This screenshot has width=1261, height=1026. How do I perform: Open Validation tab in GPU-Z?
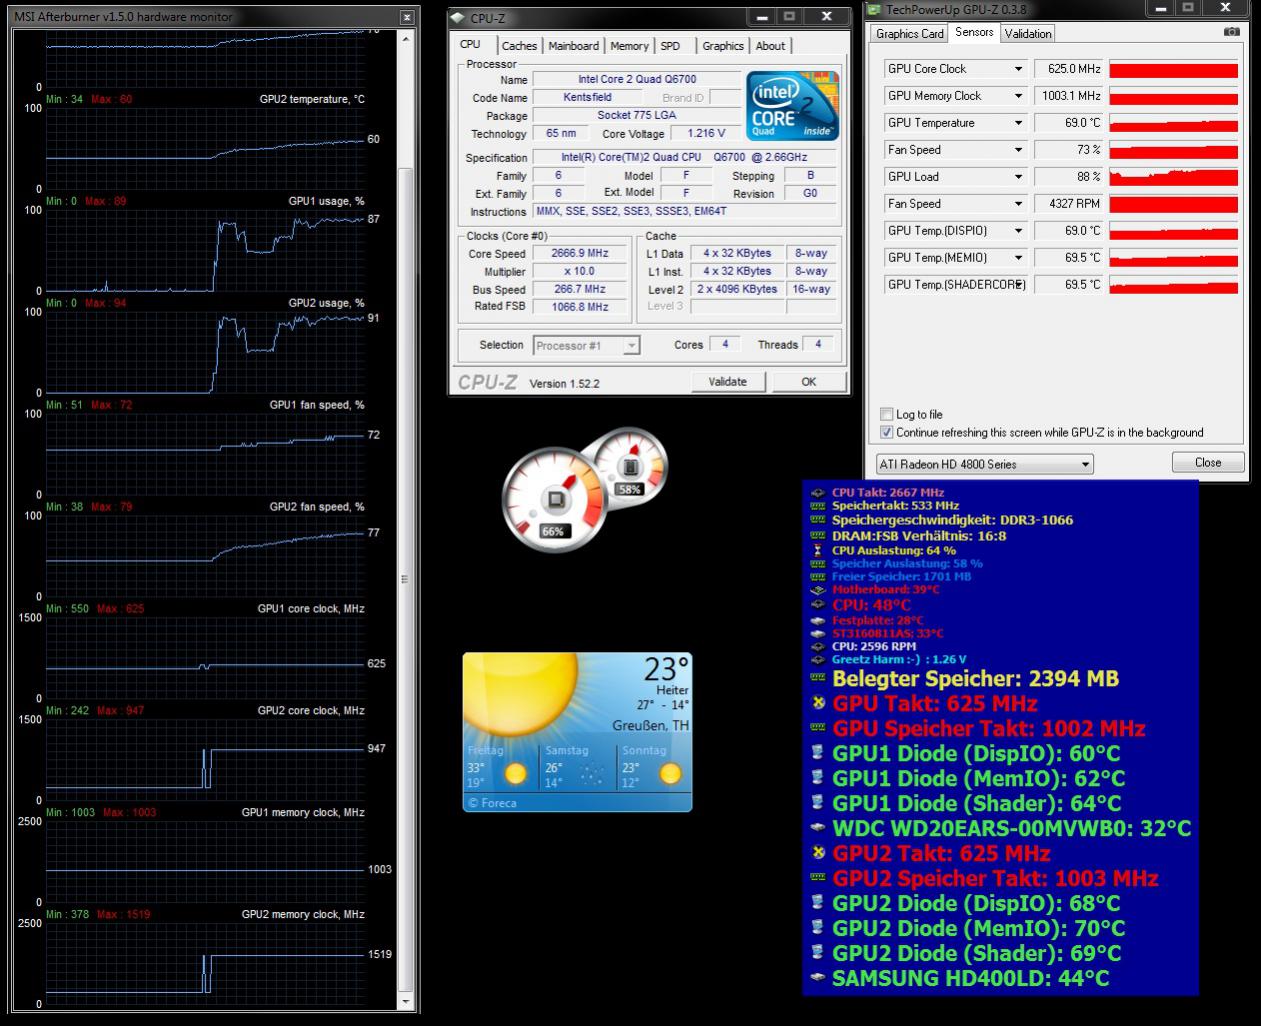[1028, 34]
